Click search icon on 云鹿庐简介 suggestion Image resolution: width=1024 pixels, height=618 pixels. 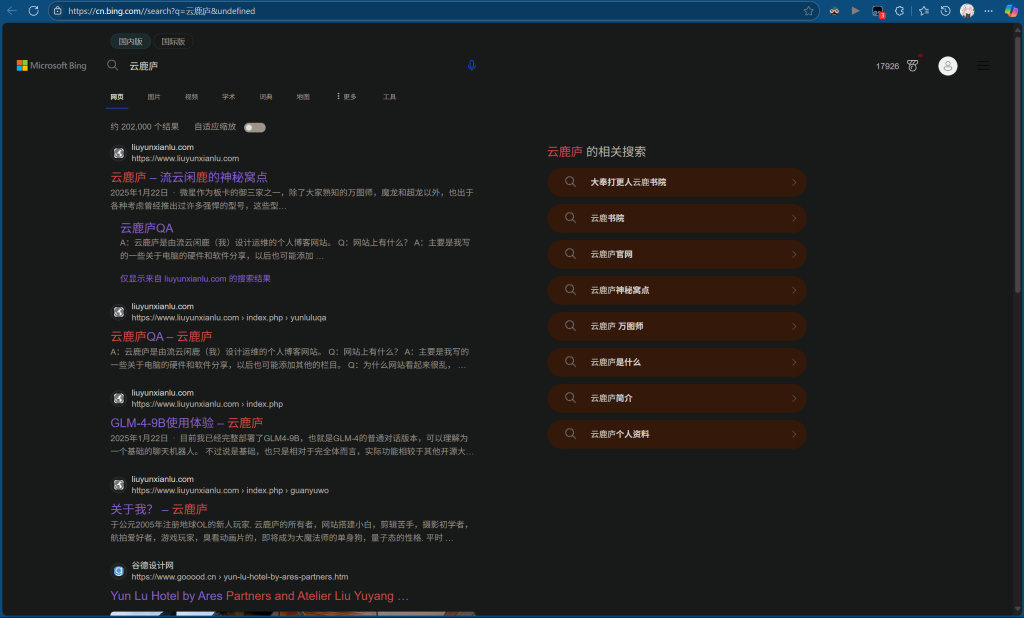(x=570, y=397)
